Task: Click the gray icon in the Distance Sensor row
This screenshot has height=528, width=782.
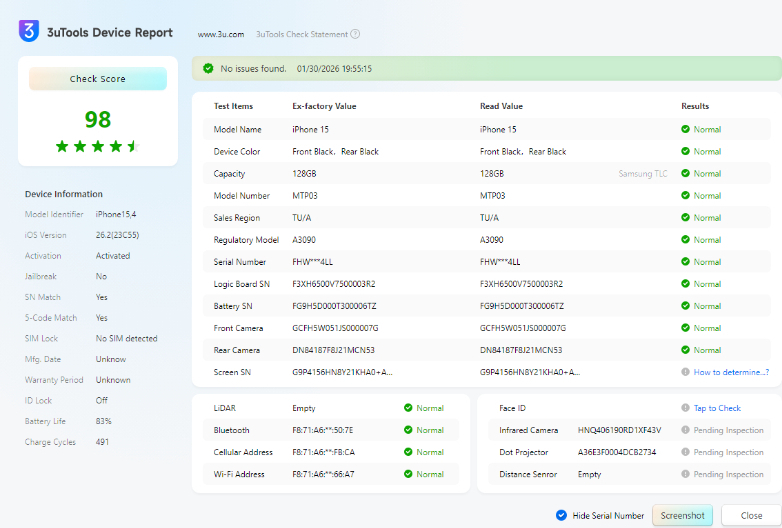Action: [685, 474]
